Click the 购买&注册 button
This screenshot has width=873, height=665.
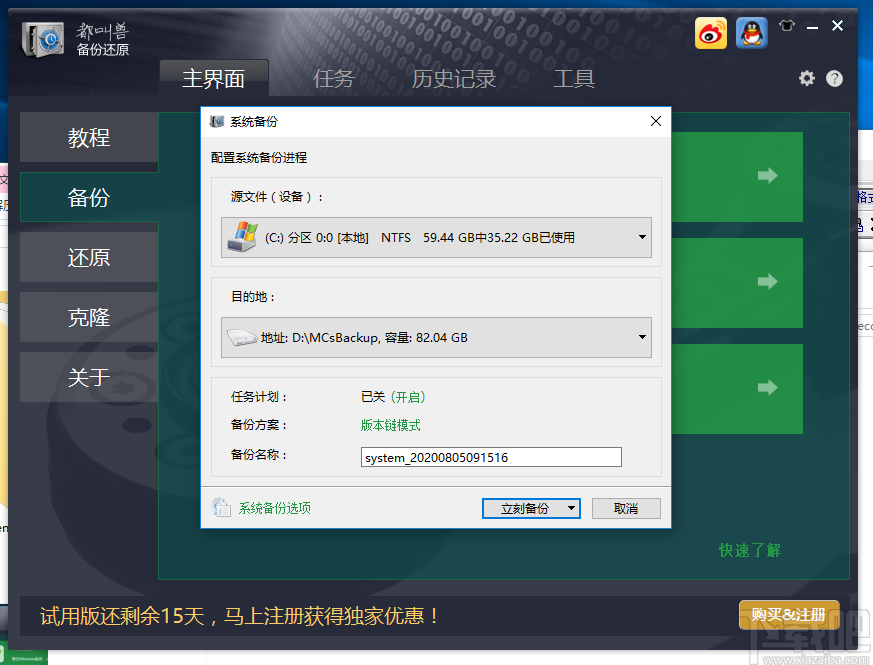[789, 614]
